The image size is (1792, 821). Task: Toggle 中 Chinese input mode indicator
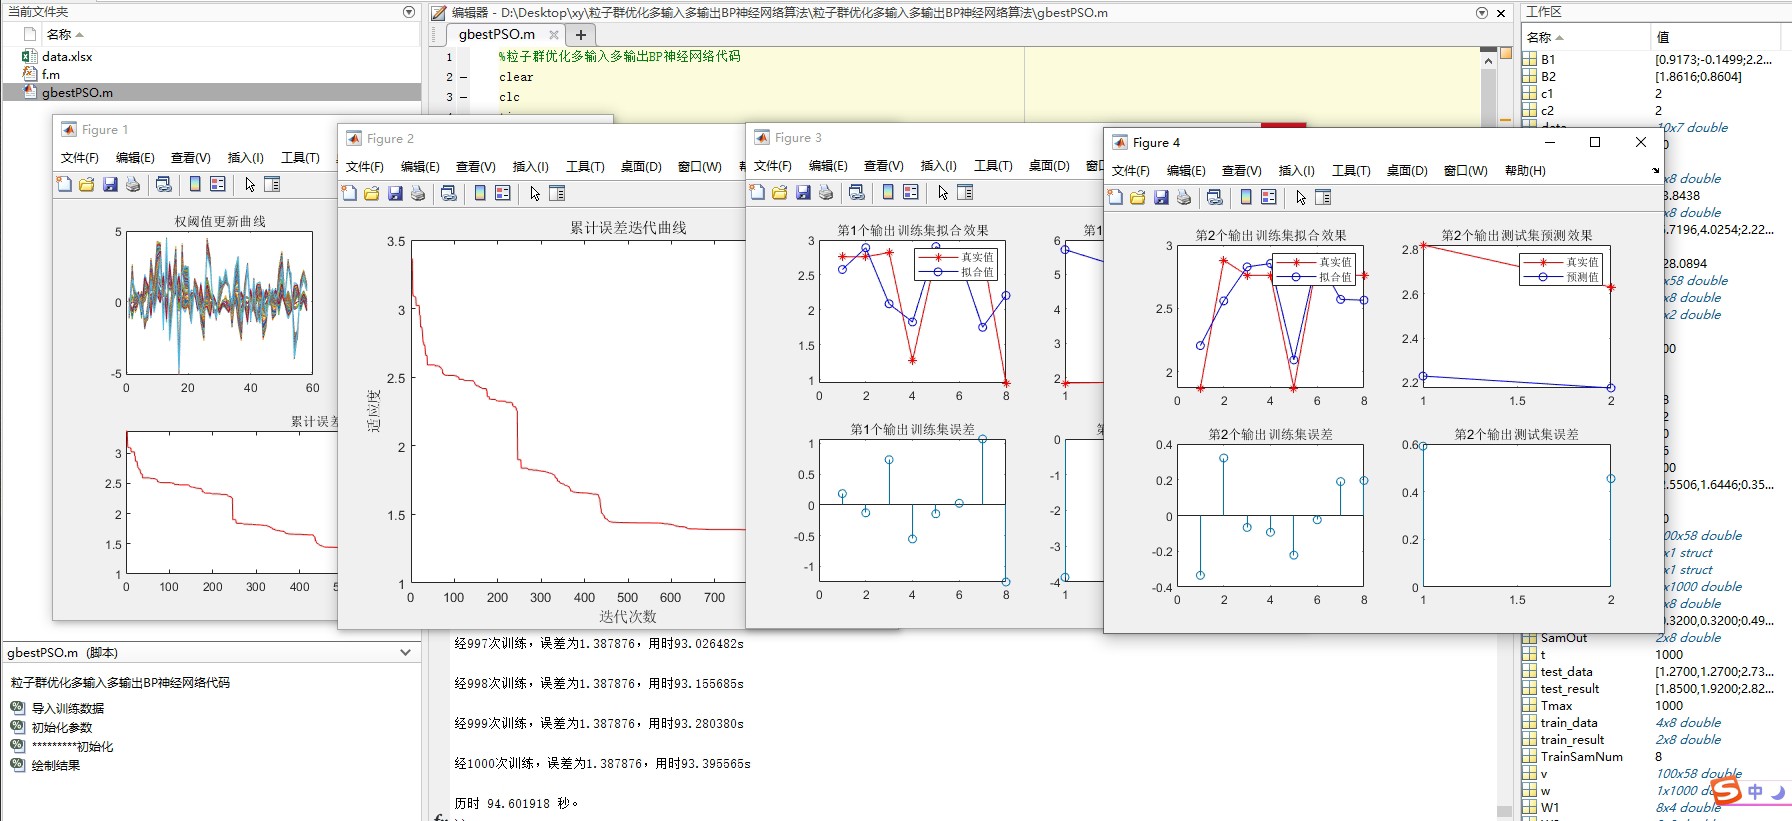[x=1755, y=792]
